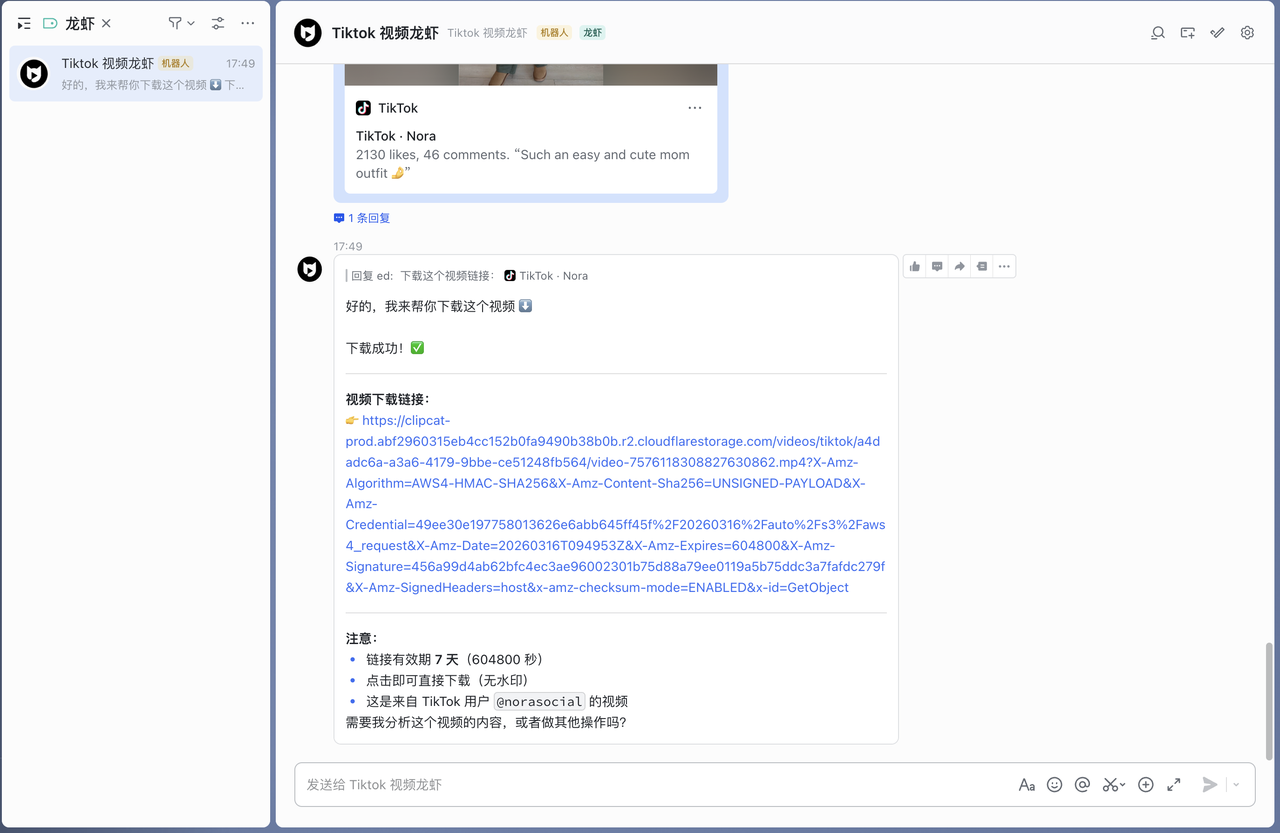This screenshot has width=1280, height=833.
Task: Open more actions on the message
Action: click(1004, 266)
